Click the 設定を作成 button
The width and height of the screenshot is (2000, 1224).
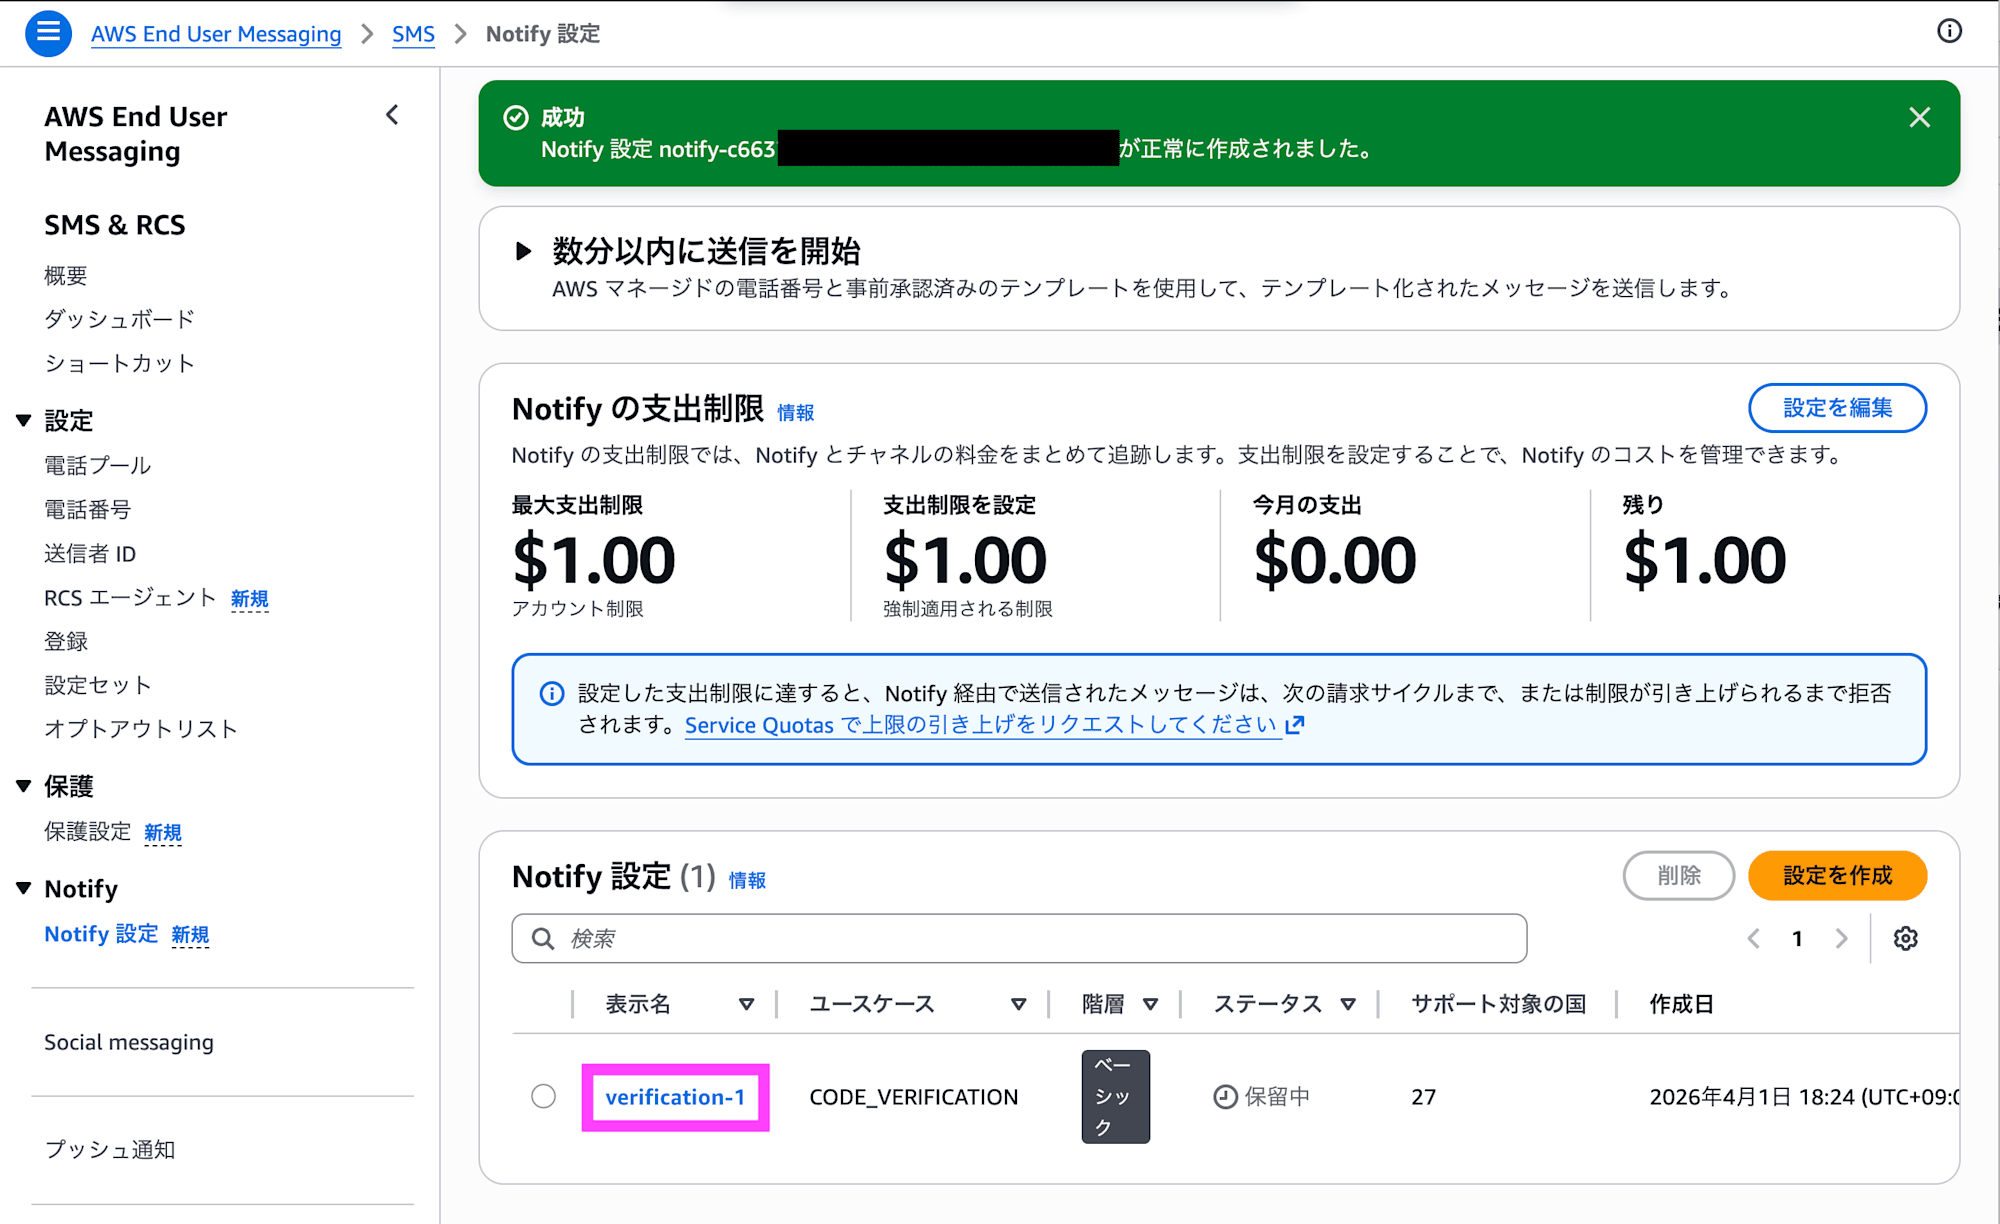tap(1837, 875)
